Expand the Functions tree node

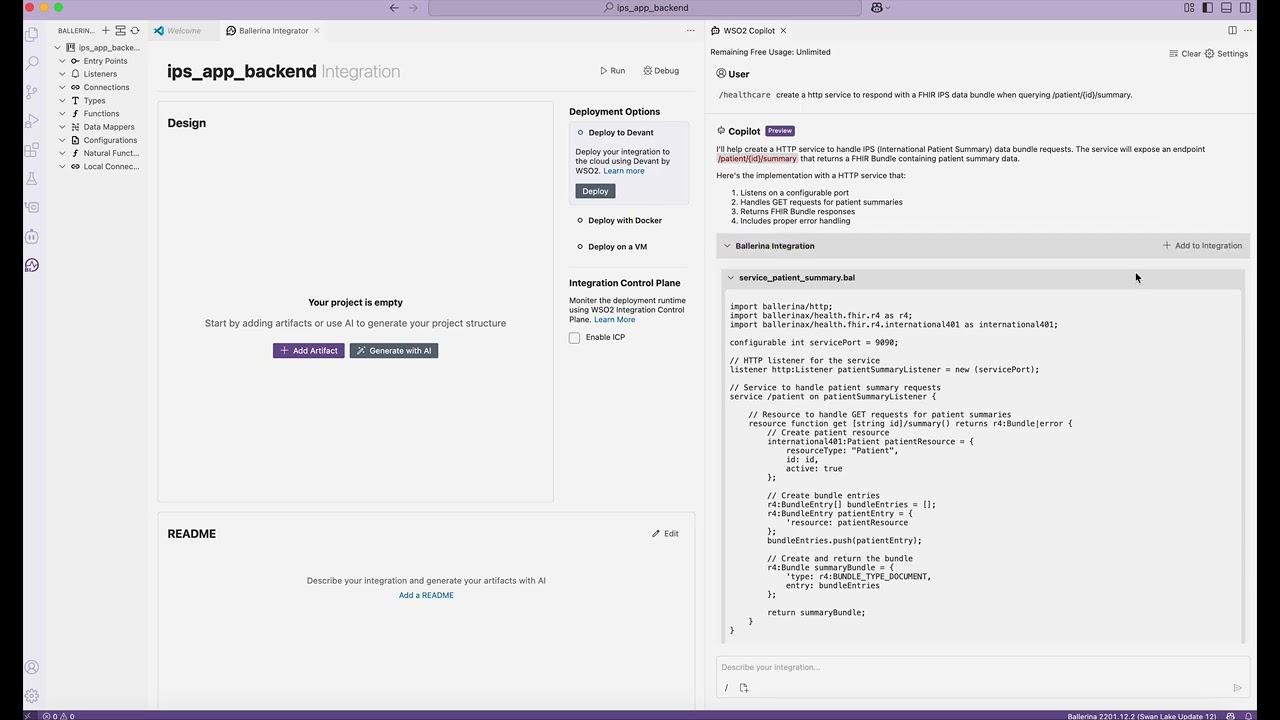63,114
